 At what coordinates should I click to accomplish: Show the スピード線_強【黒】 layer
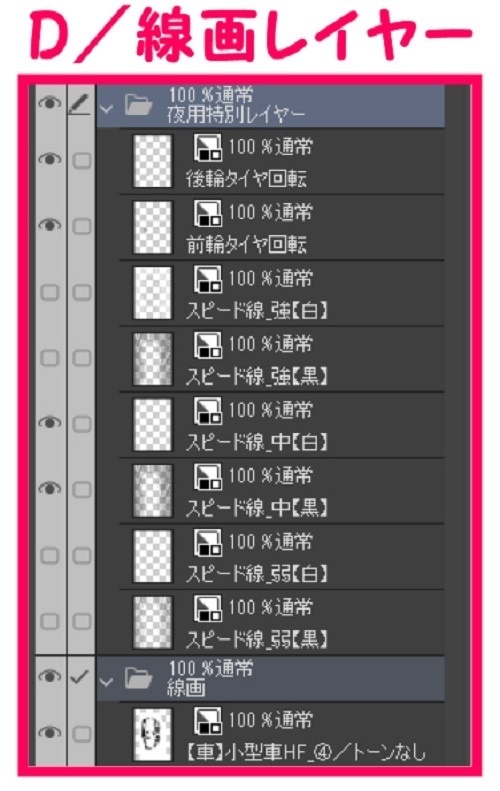[49, 358]
